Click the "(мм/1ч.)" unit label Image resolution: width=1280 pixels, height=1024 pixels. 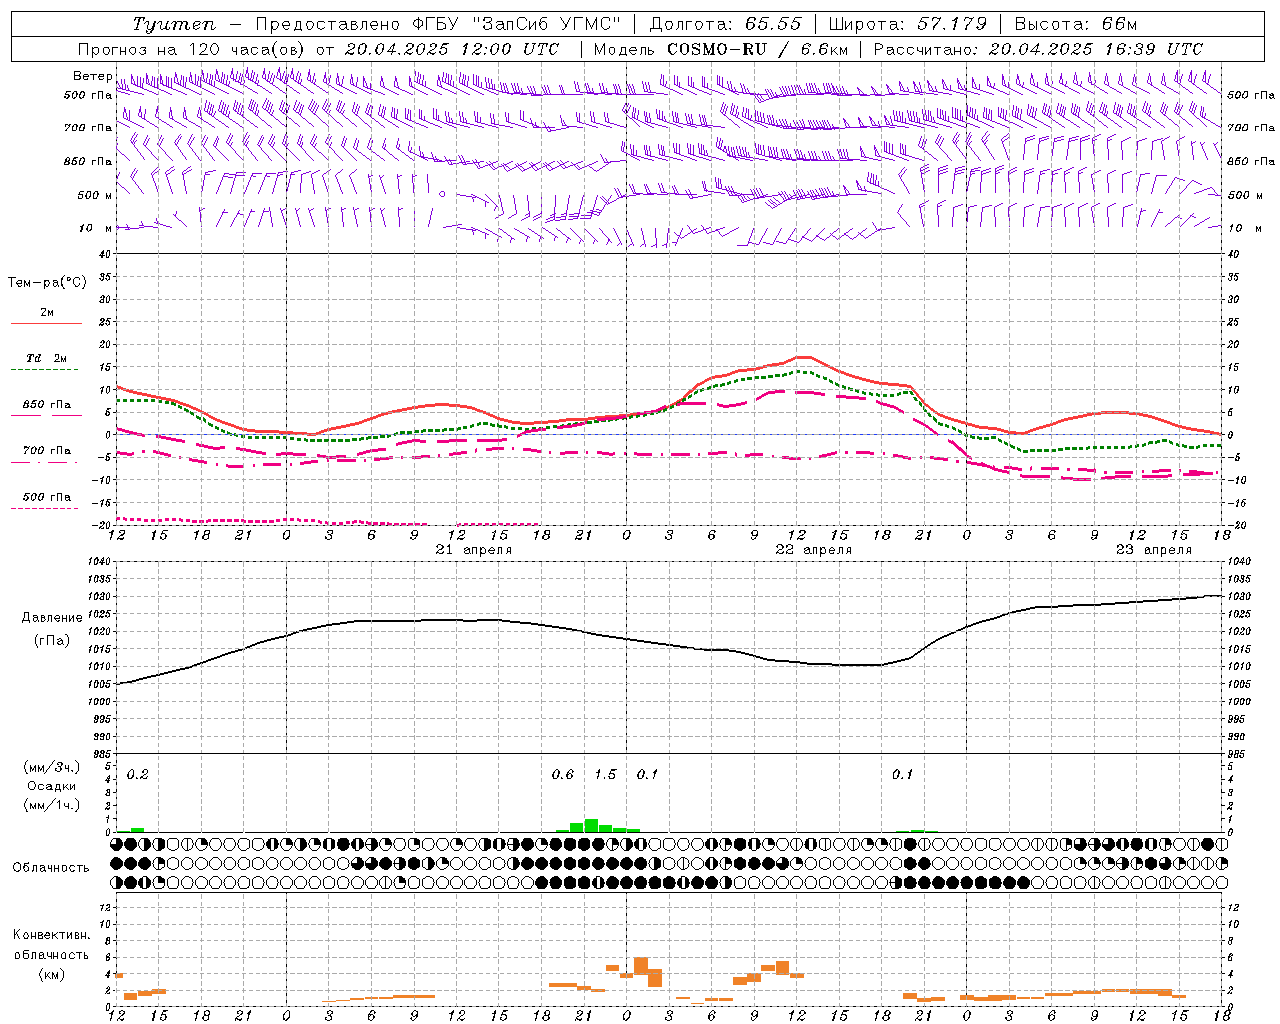tap(52, 805)
